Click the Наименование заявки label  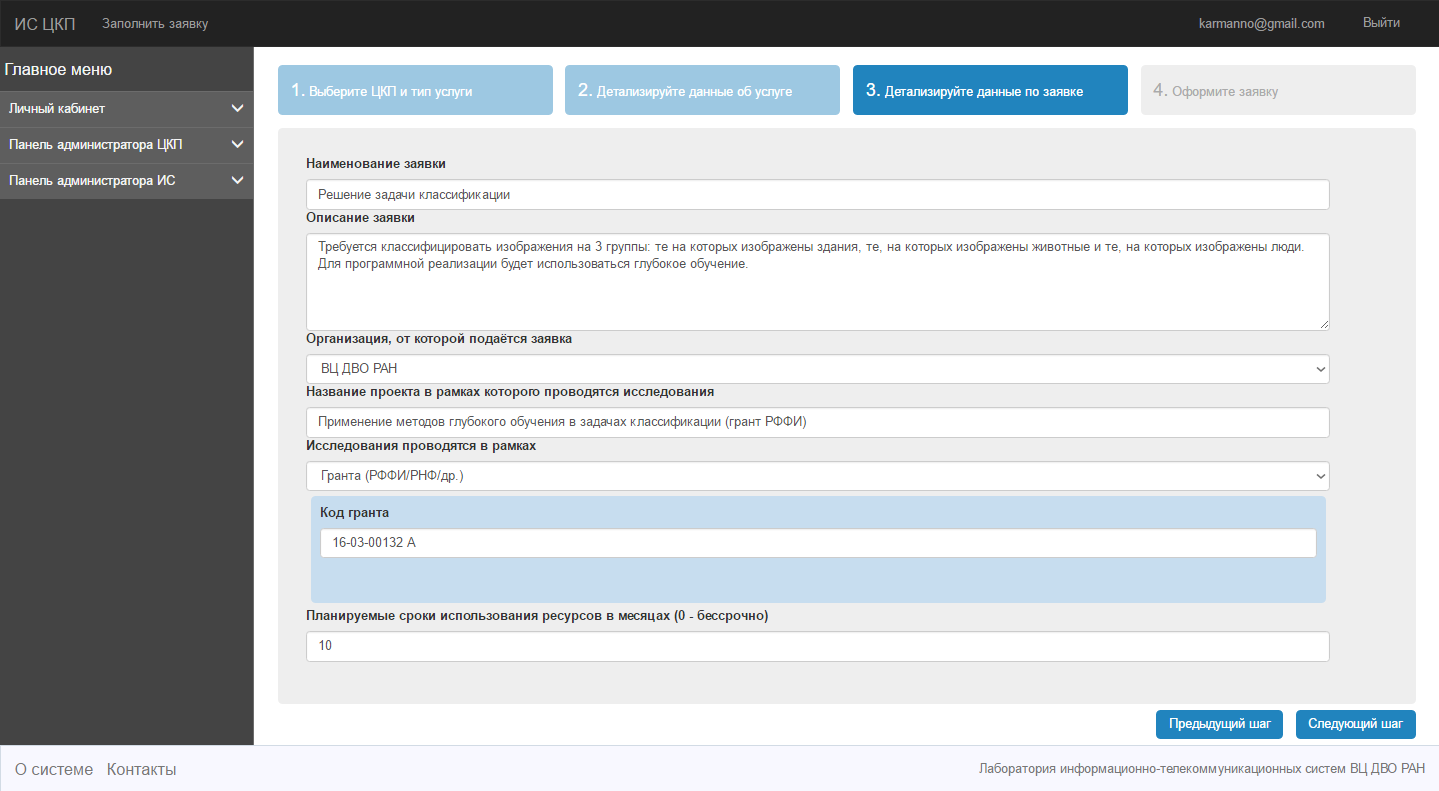pos(376,163)
